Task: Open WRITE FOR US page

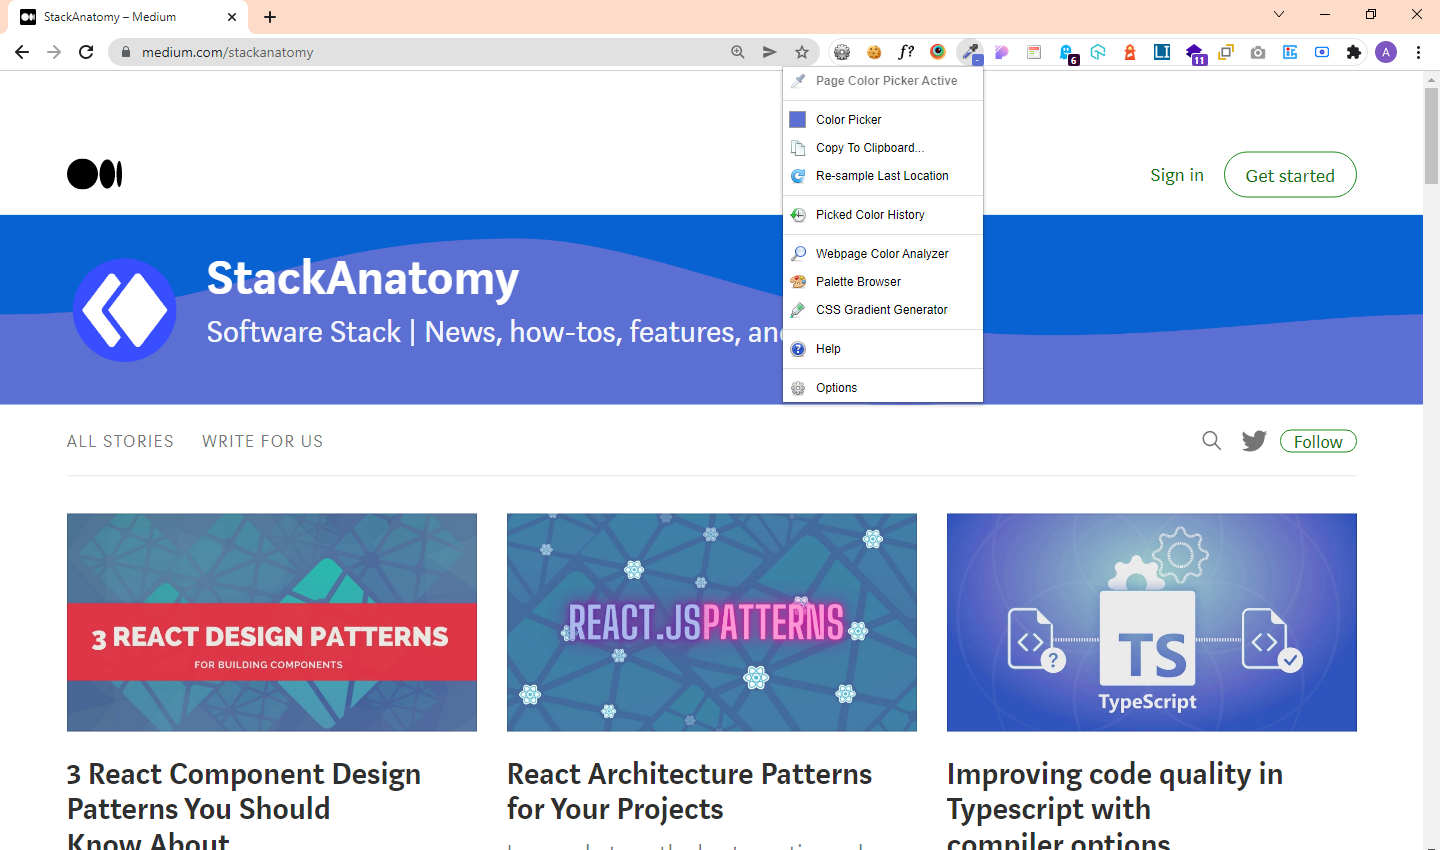Action: click(263, 441)
